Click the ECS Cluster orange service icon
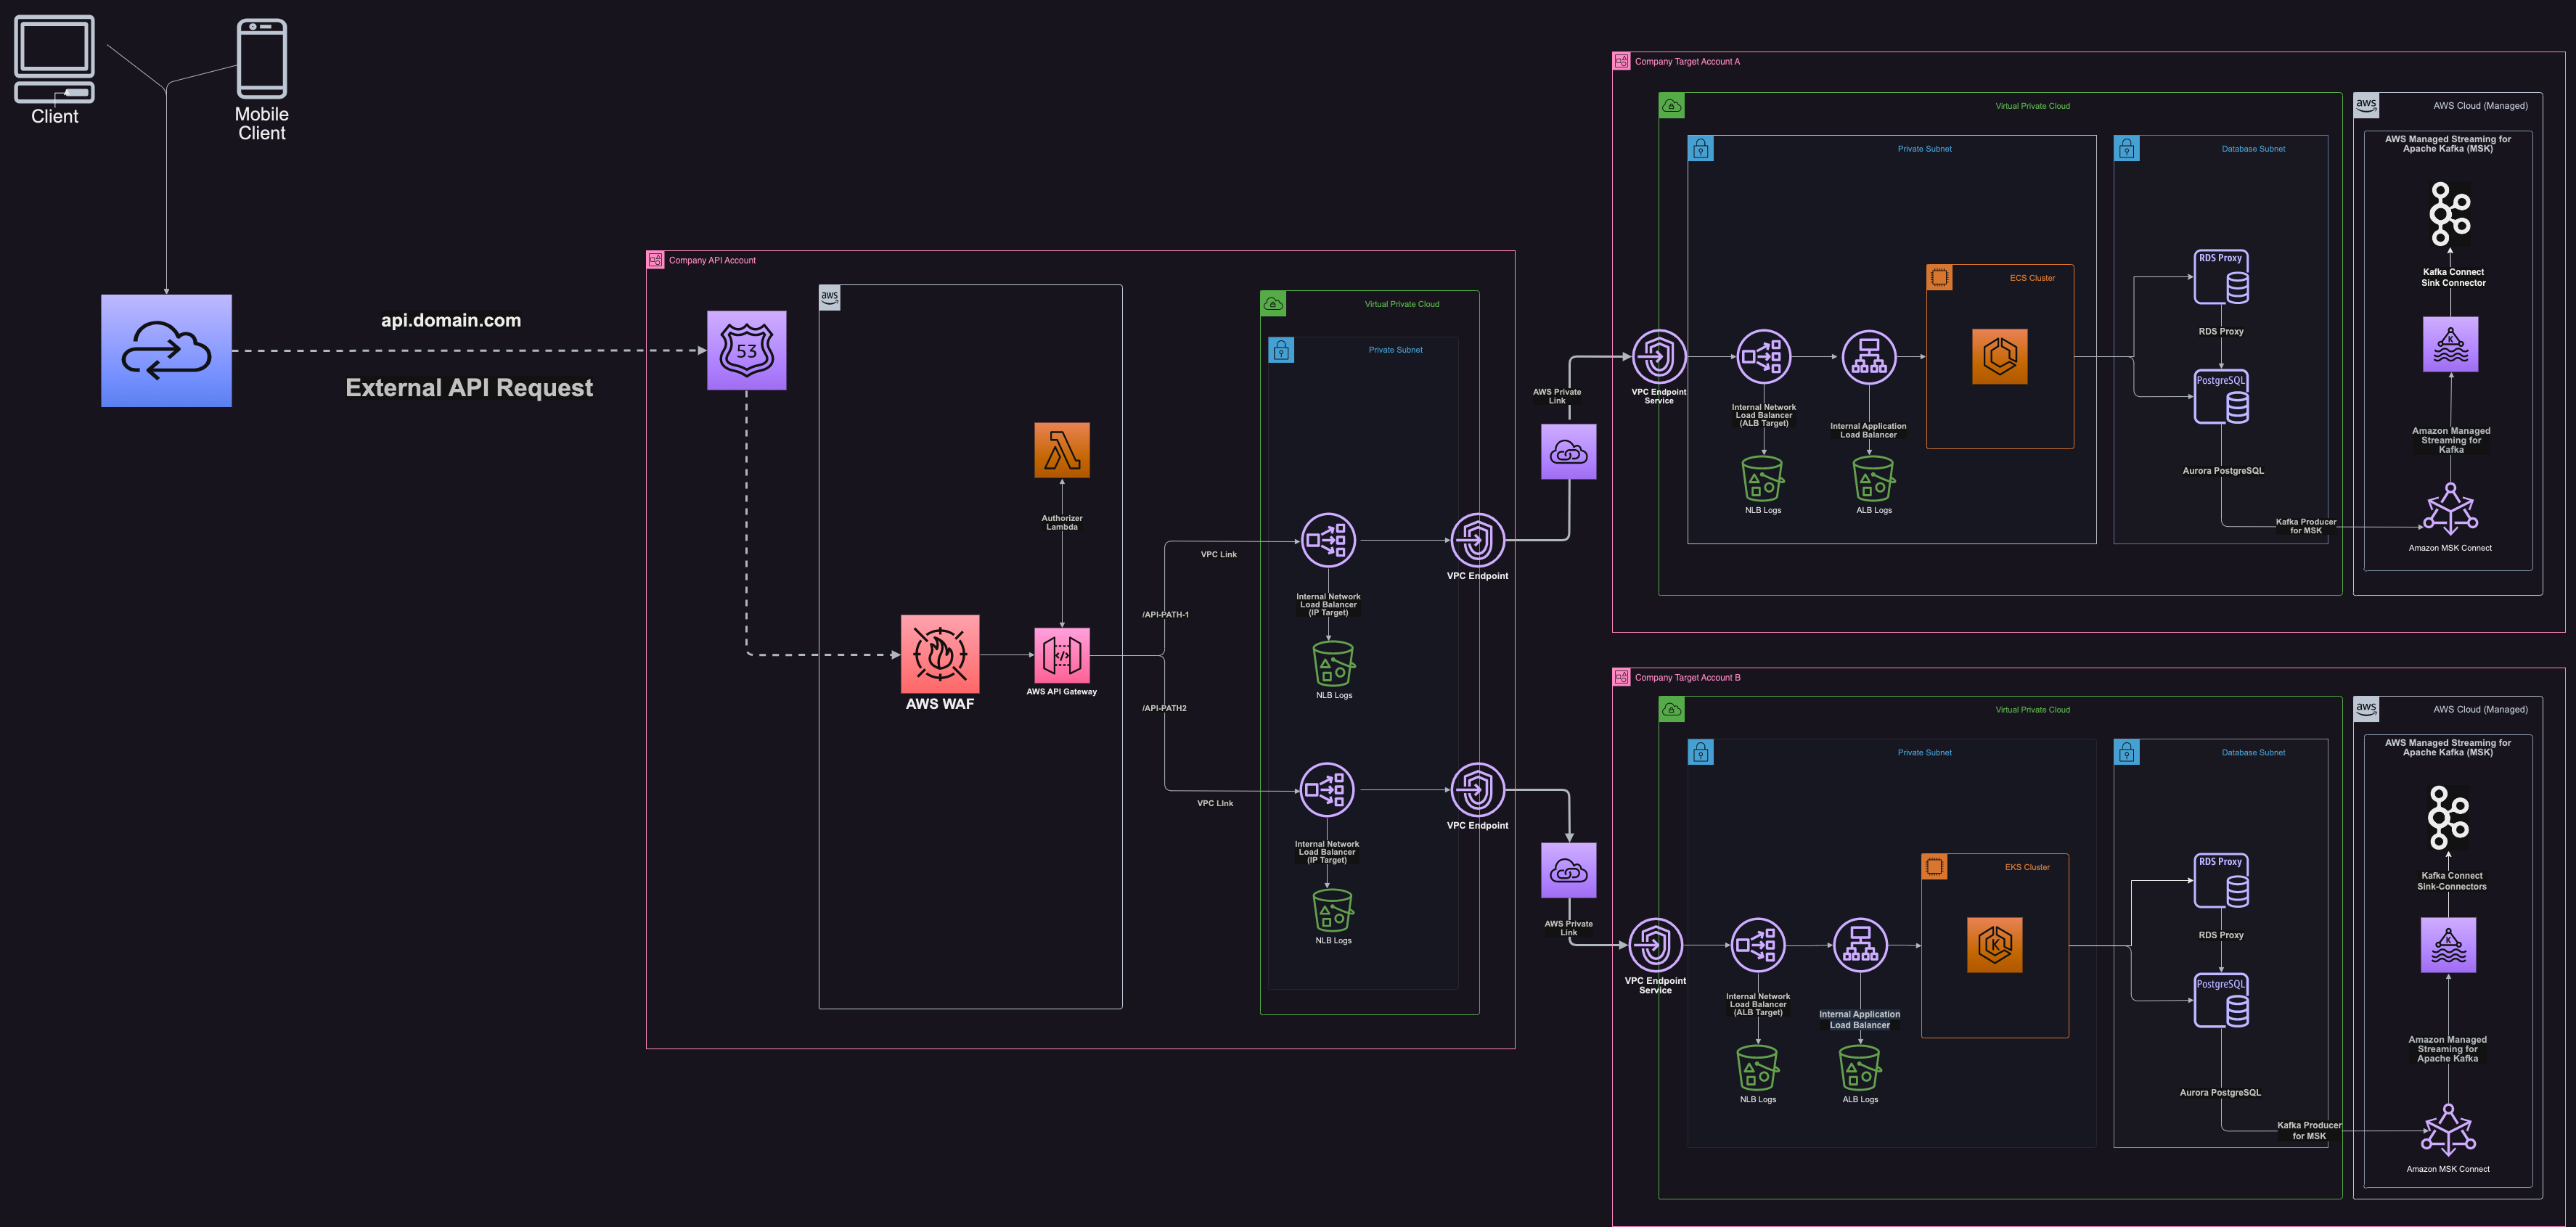This screenshot has width=2576, height=1227. (1999, 356)
